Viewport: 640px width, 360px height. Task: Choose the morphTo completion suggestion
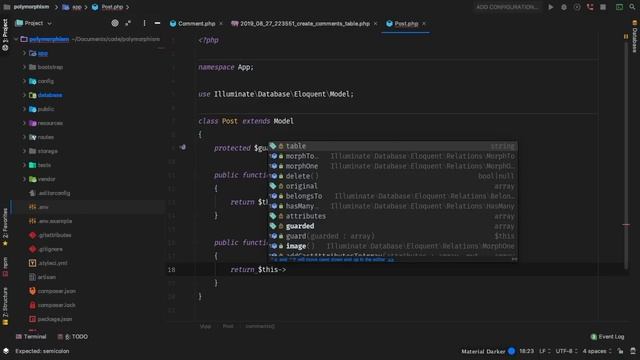[393, 156]
